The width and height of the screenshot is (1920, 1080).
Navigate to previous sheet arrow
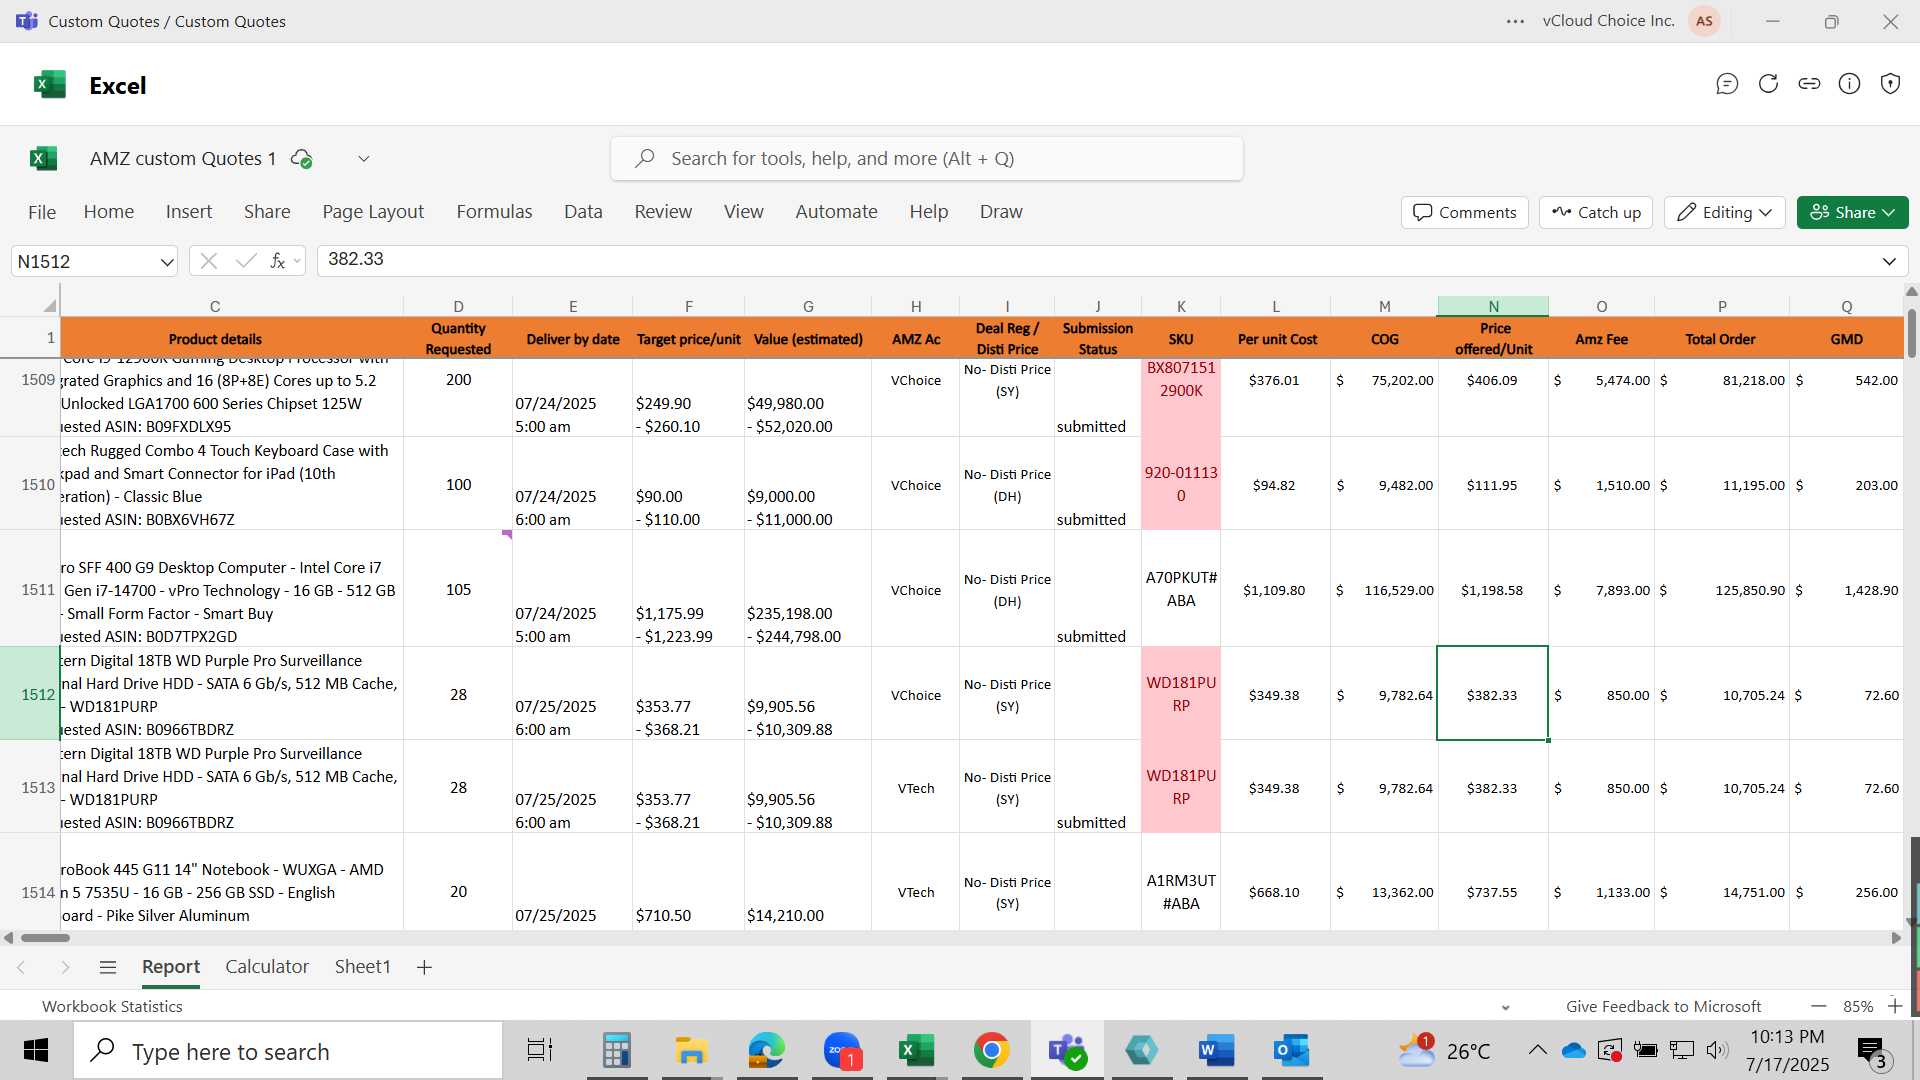pyautogui.click(x=21, y=967)
